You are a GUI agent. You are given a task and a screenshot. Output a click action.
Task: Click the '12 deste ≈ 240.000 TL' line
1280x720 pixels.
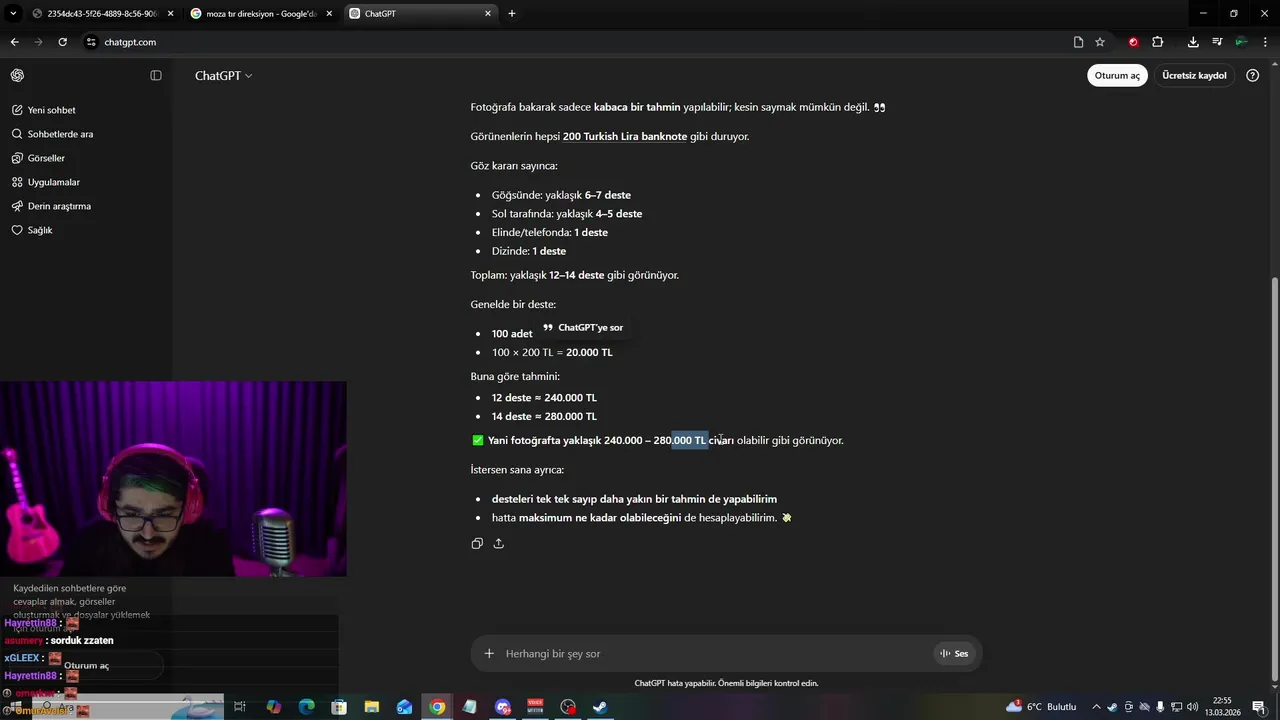tap(544, 398)
